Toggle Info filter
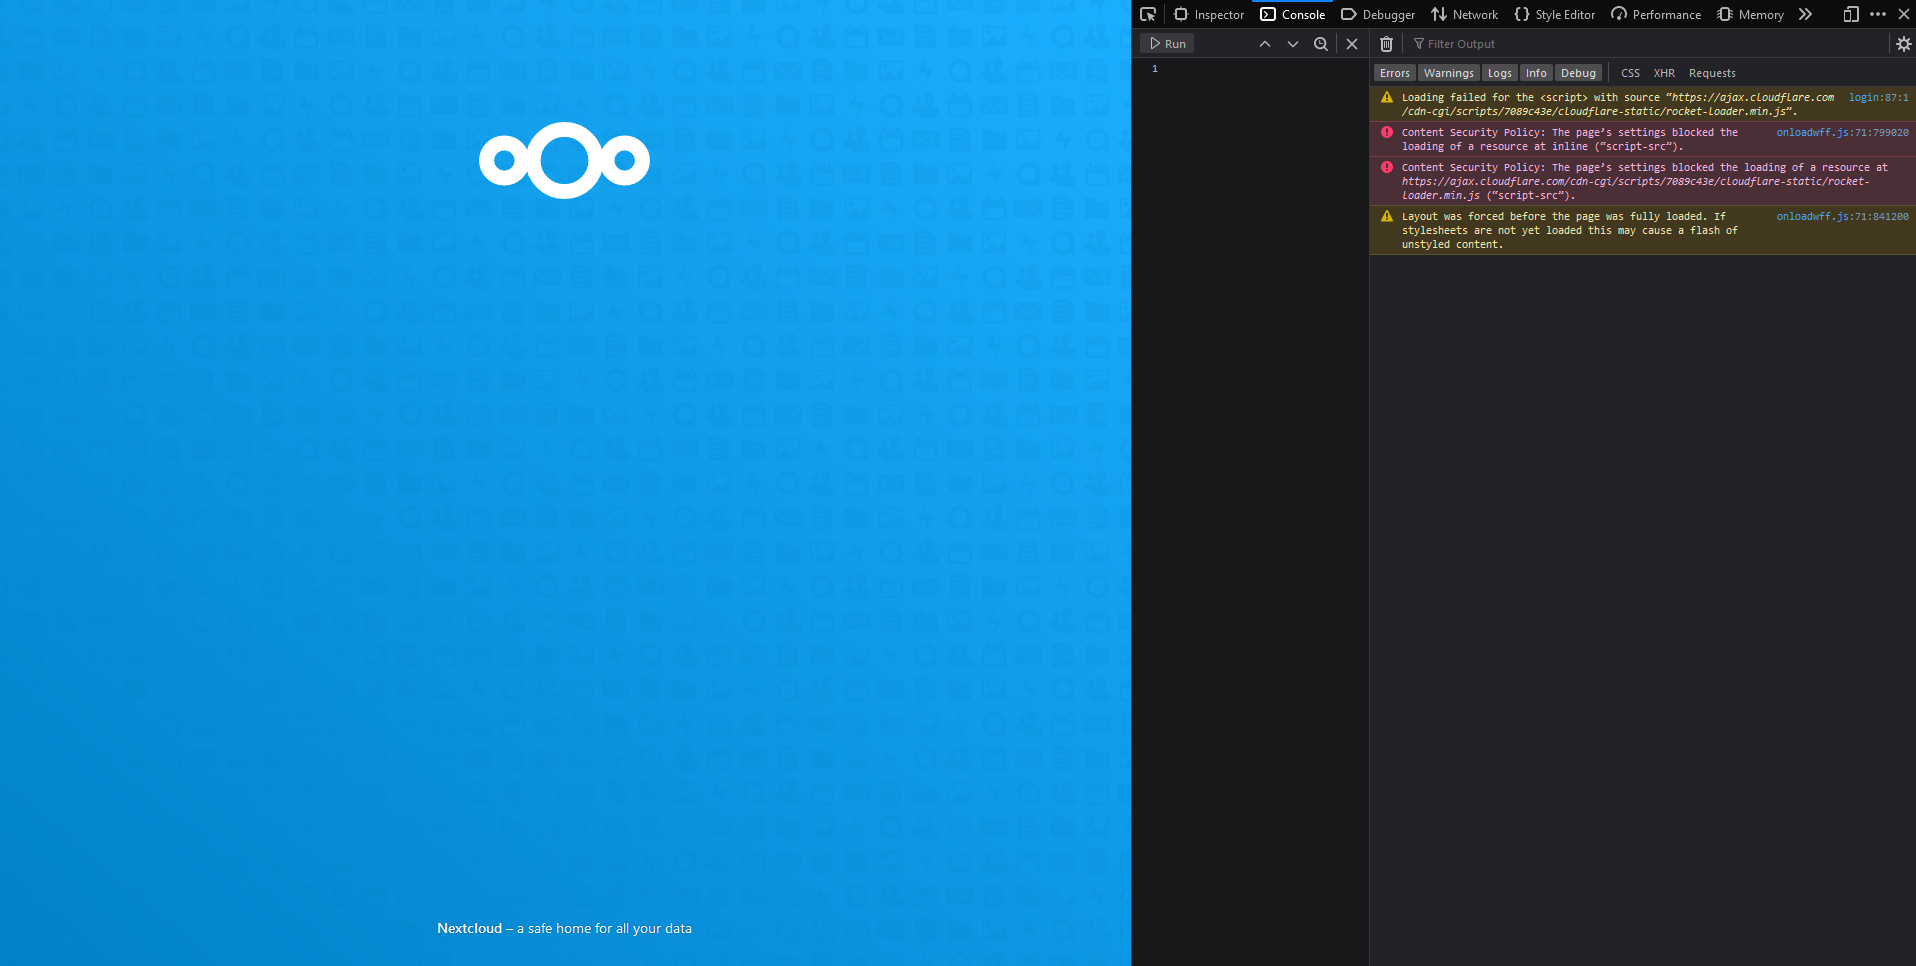The width and height of the screenshot is (1916, 966). (x=1537, y=73)
